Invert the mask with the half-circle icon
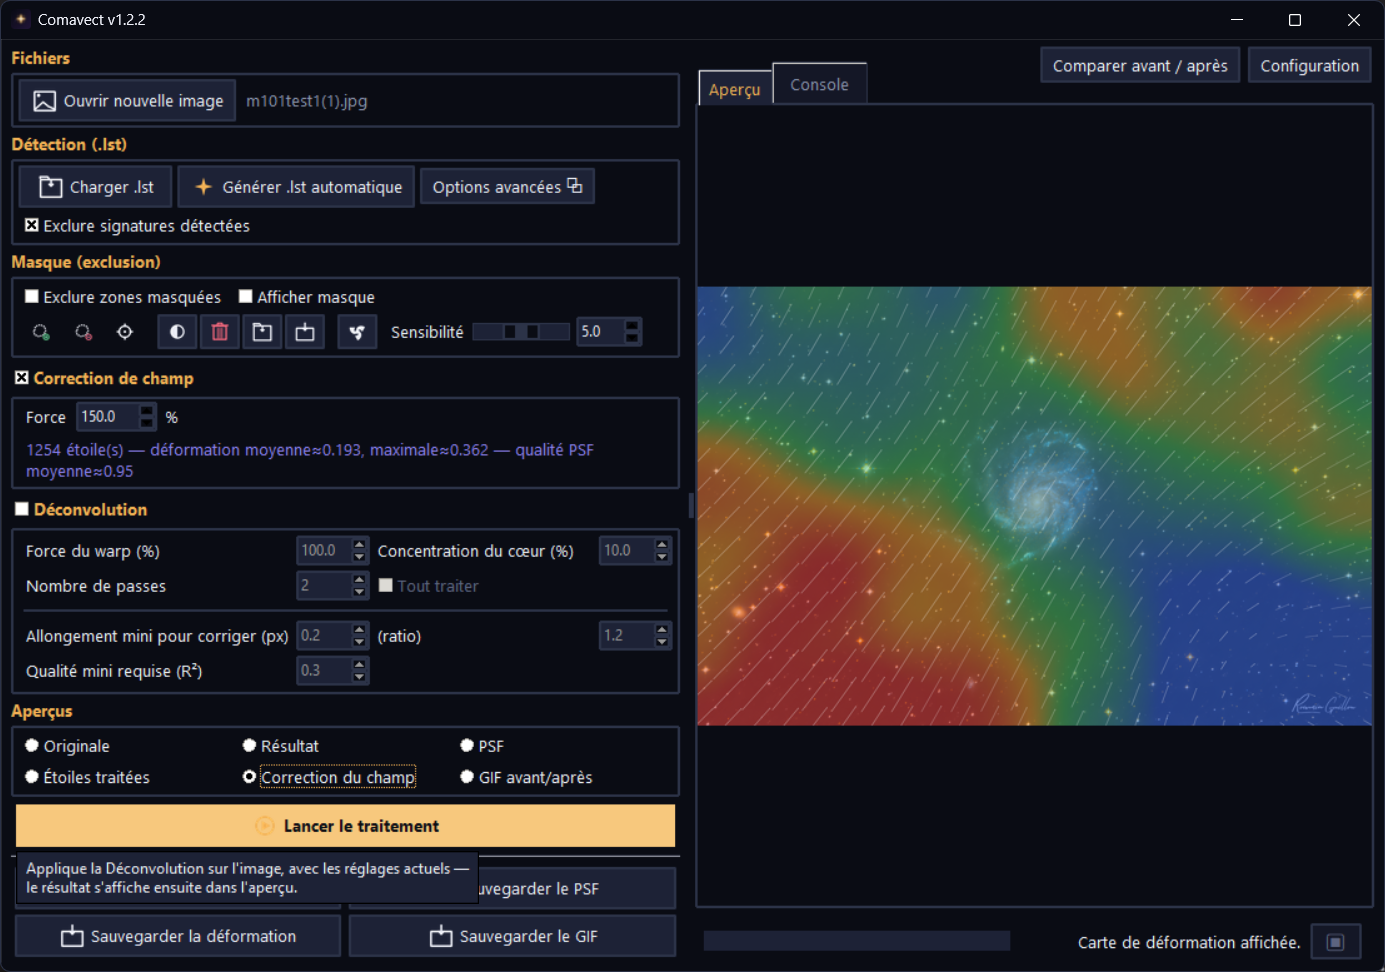1385x972 pixels. 177,332
